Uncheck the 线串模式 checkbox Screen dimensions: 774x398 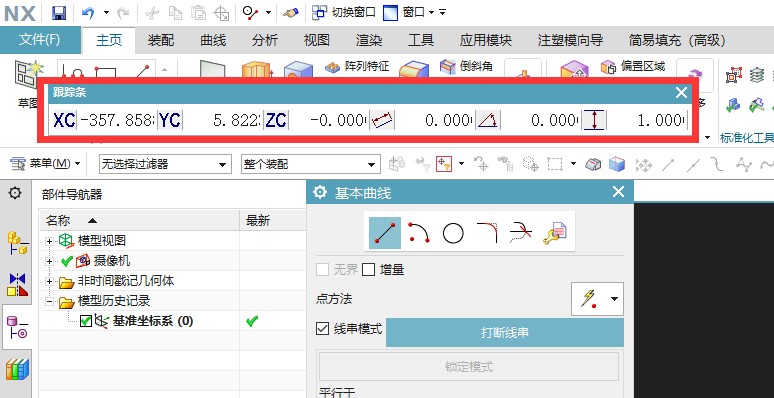[322, 328]
